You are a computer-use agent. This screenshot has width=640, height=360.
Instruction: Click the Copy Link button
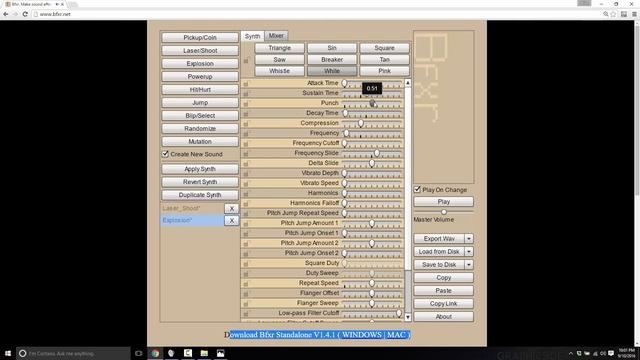(x=444, y=304)
